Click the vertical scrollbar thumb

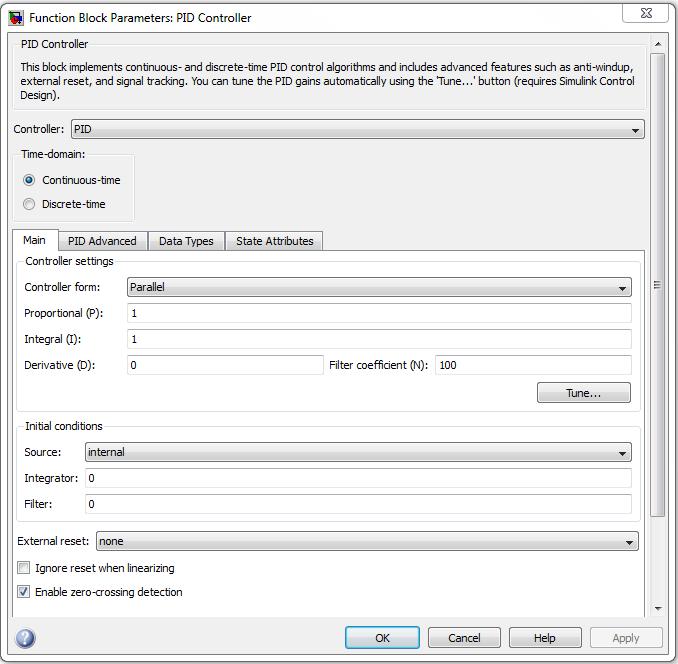(658, 285)
